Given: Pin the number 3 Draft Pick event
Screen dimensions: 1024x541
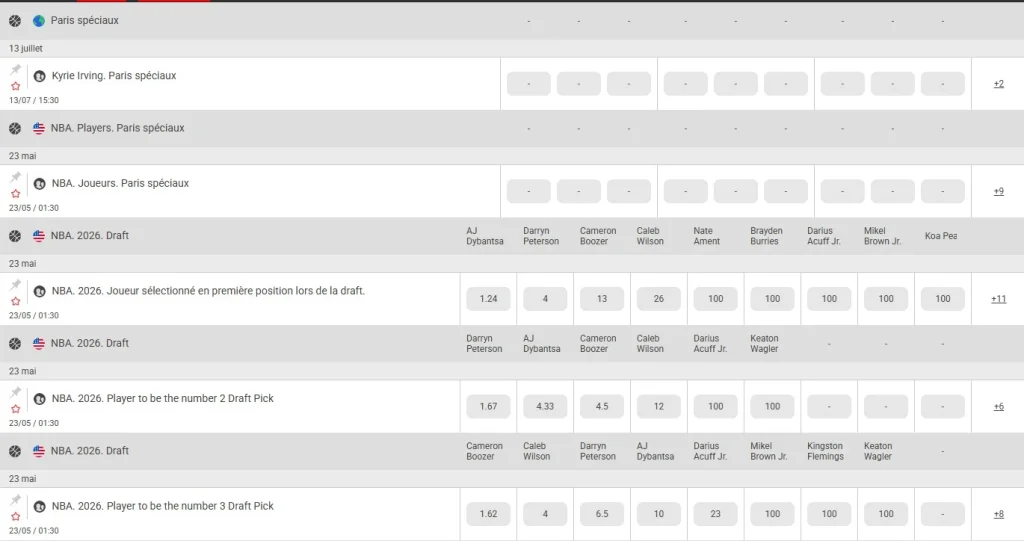Looking at the screenshot, I should pyautogui.click(x=16, y=500).
